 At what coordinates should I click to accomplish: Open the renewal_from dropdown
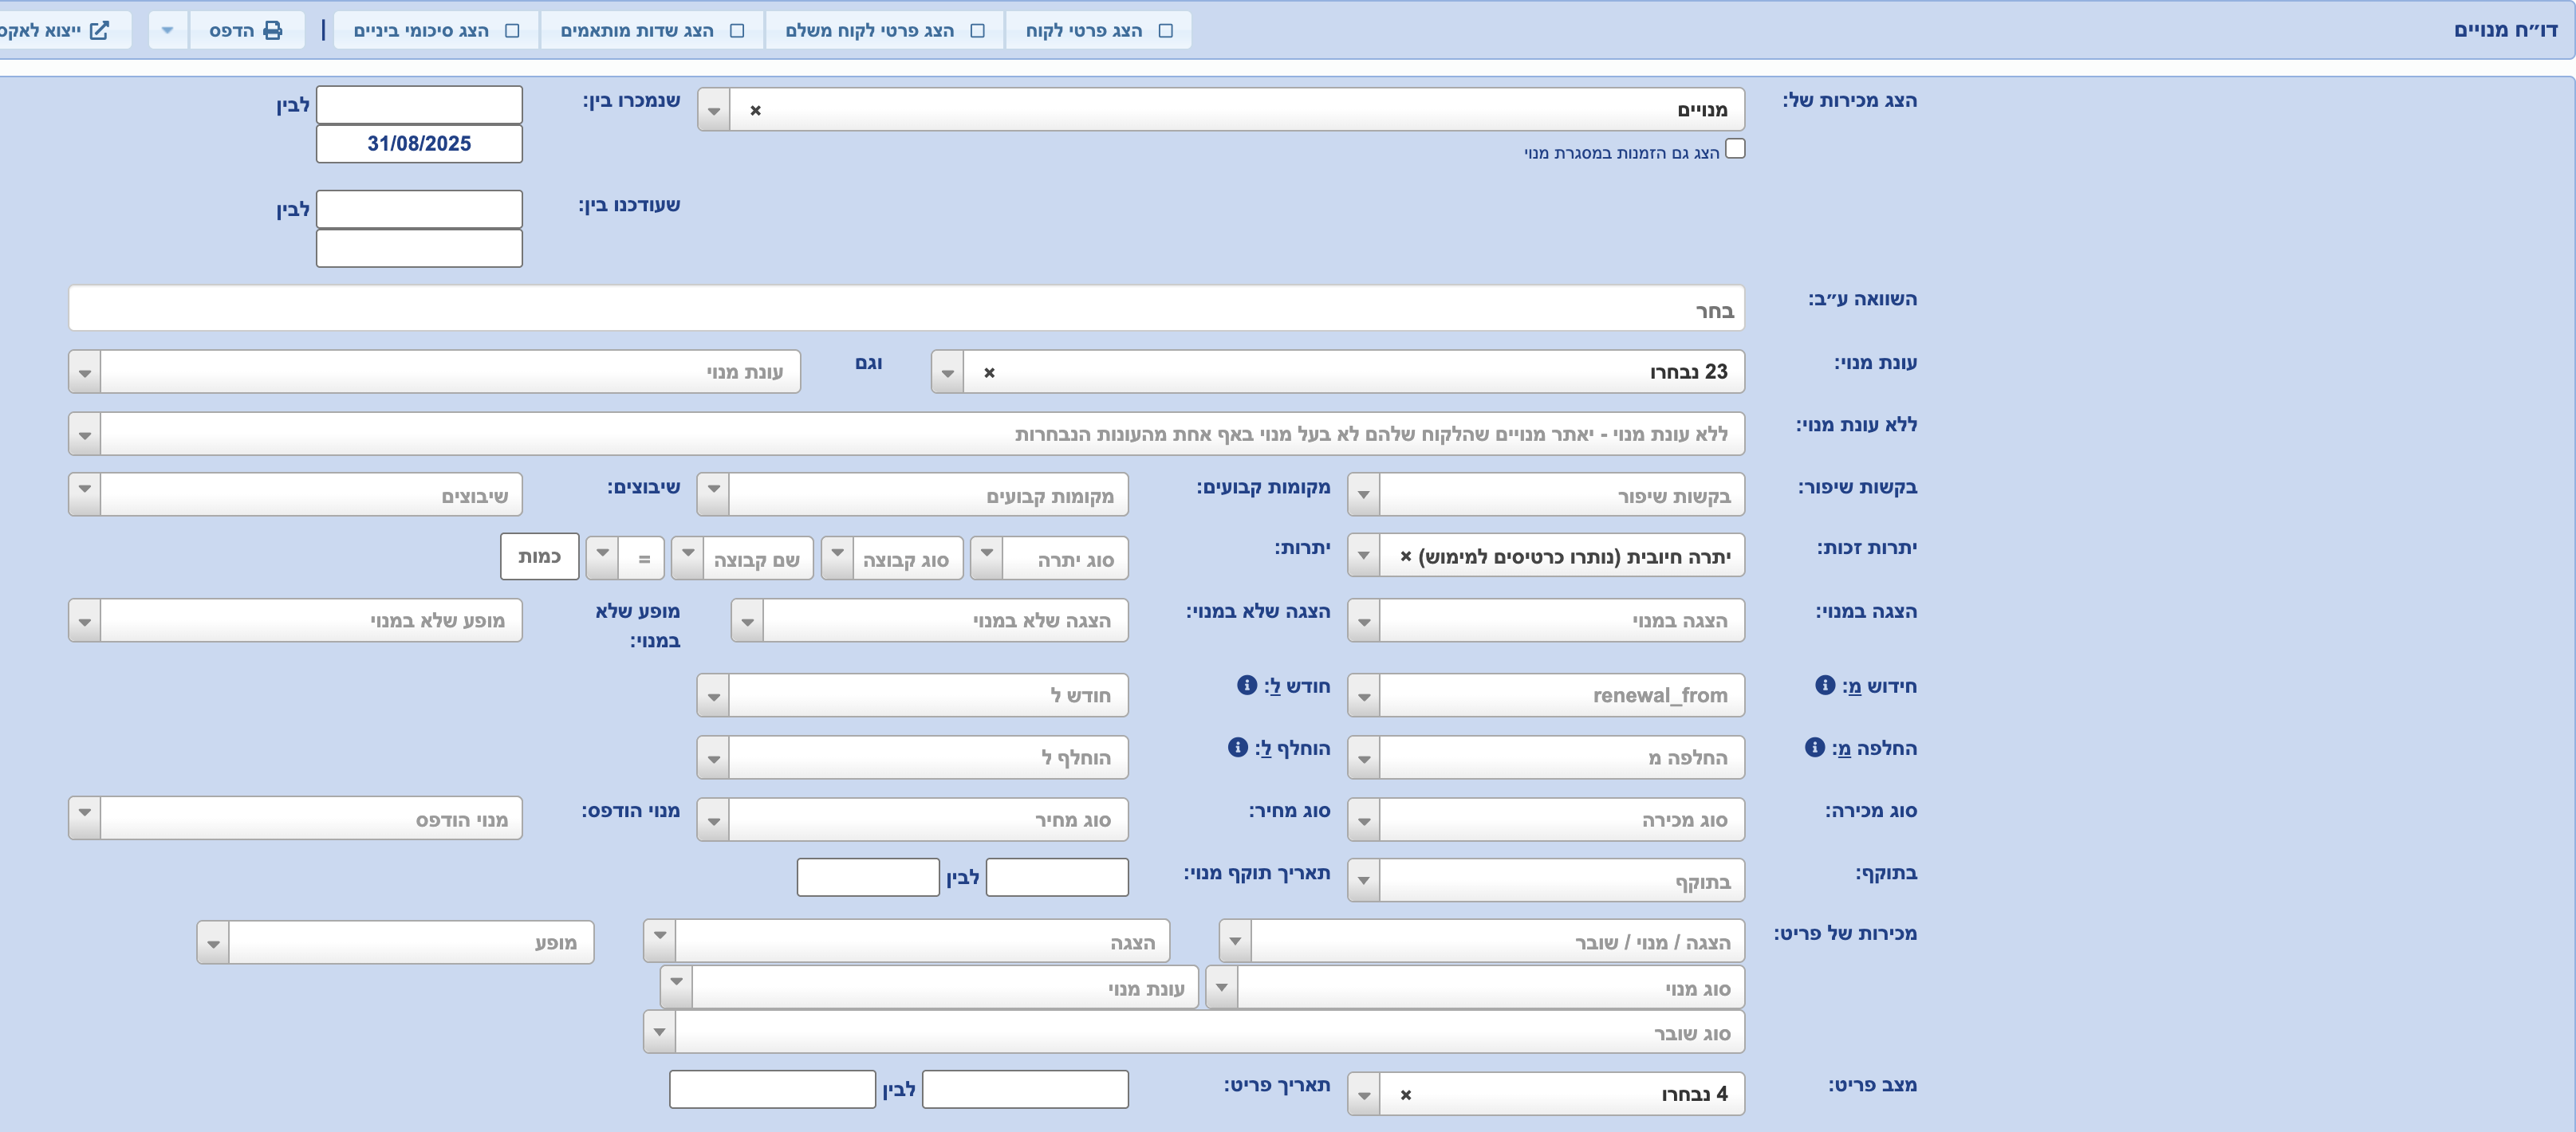click(x=1364, y=695)
